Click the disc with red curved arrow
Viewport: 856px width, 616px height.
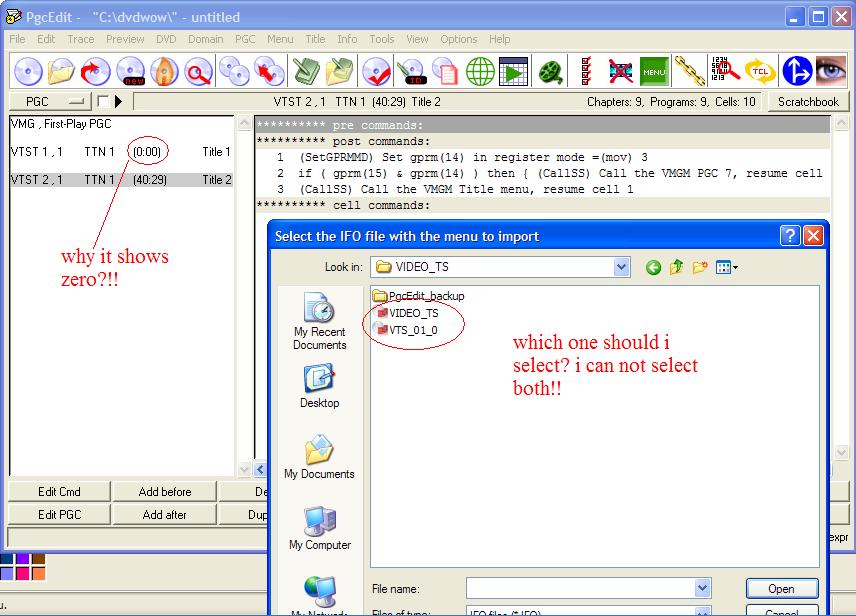tap(96, 72)
